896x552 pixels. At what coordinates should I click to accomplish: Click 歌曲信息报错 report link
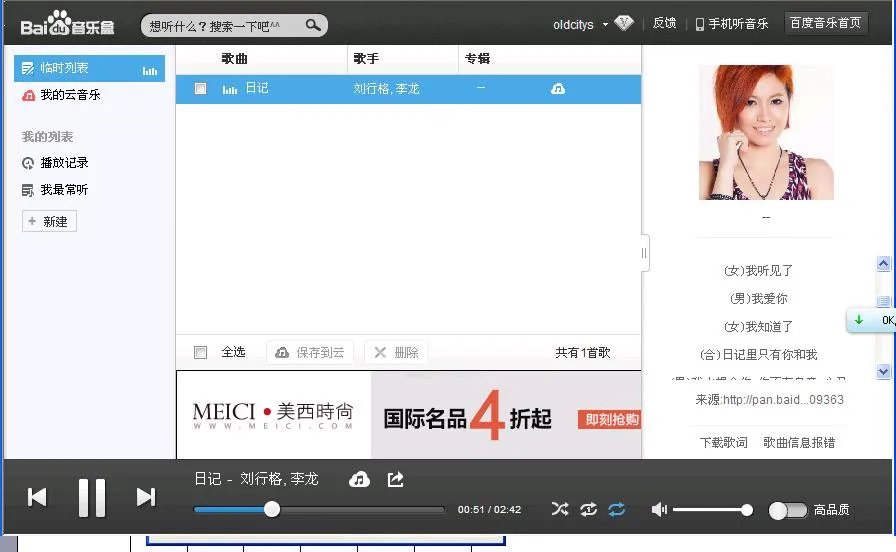[799, 443]
